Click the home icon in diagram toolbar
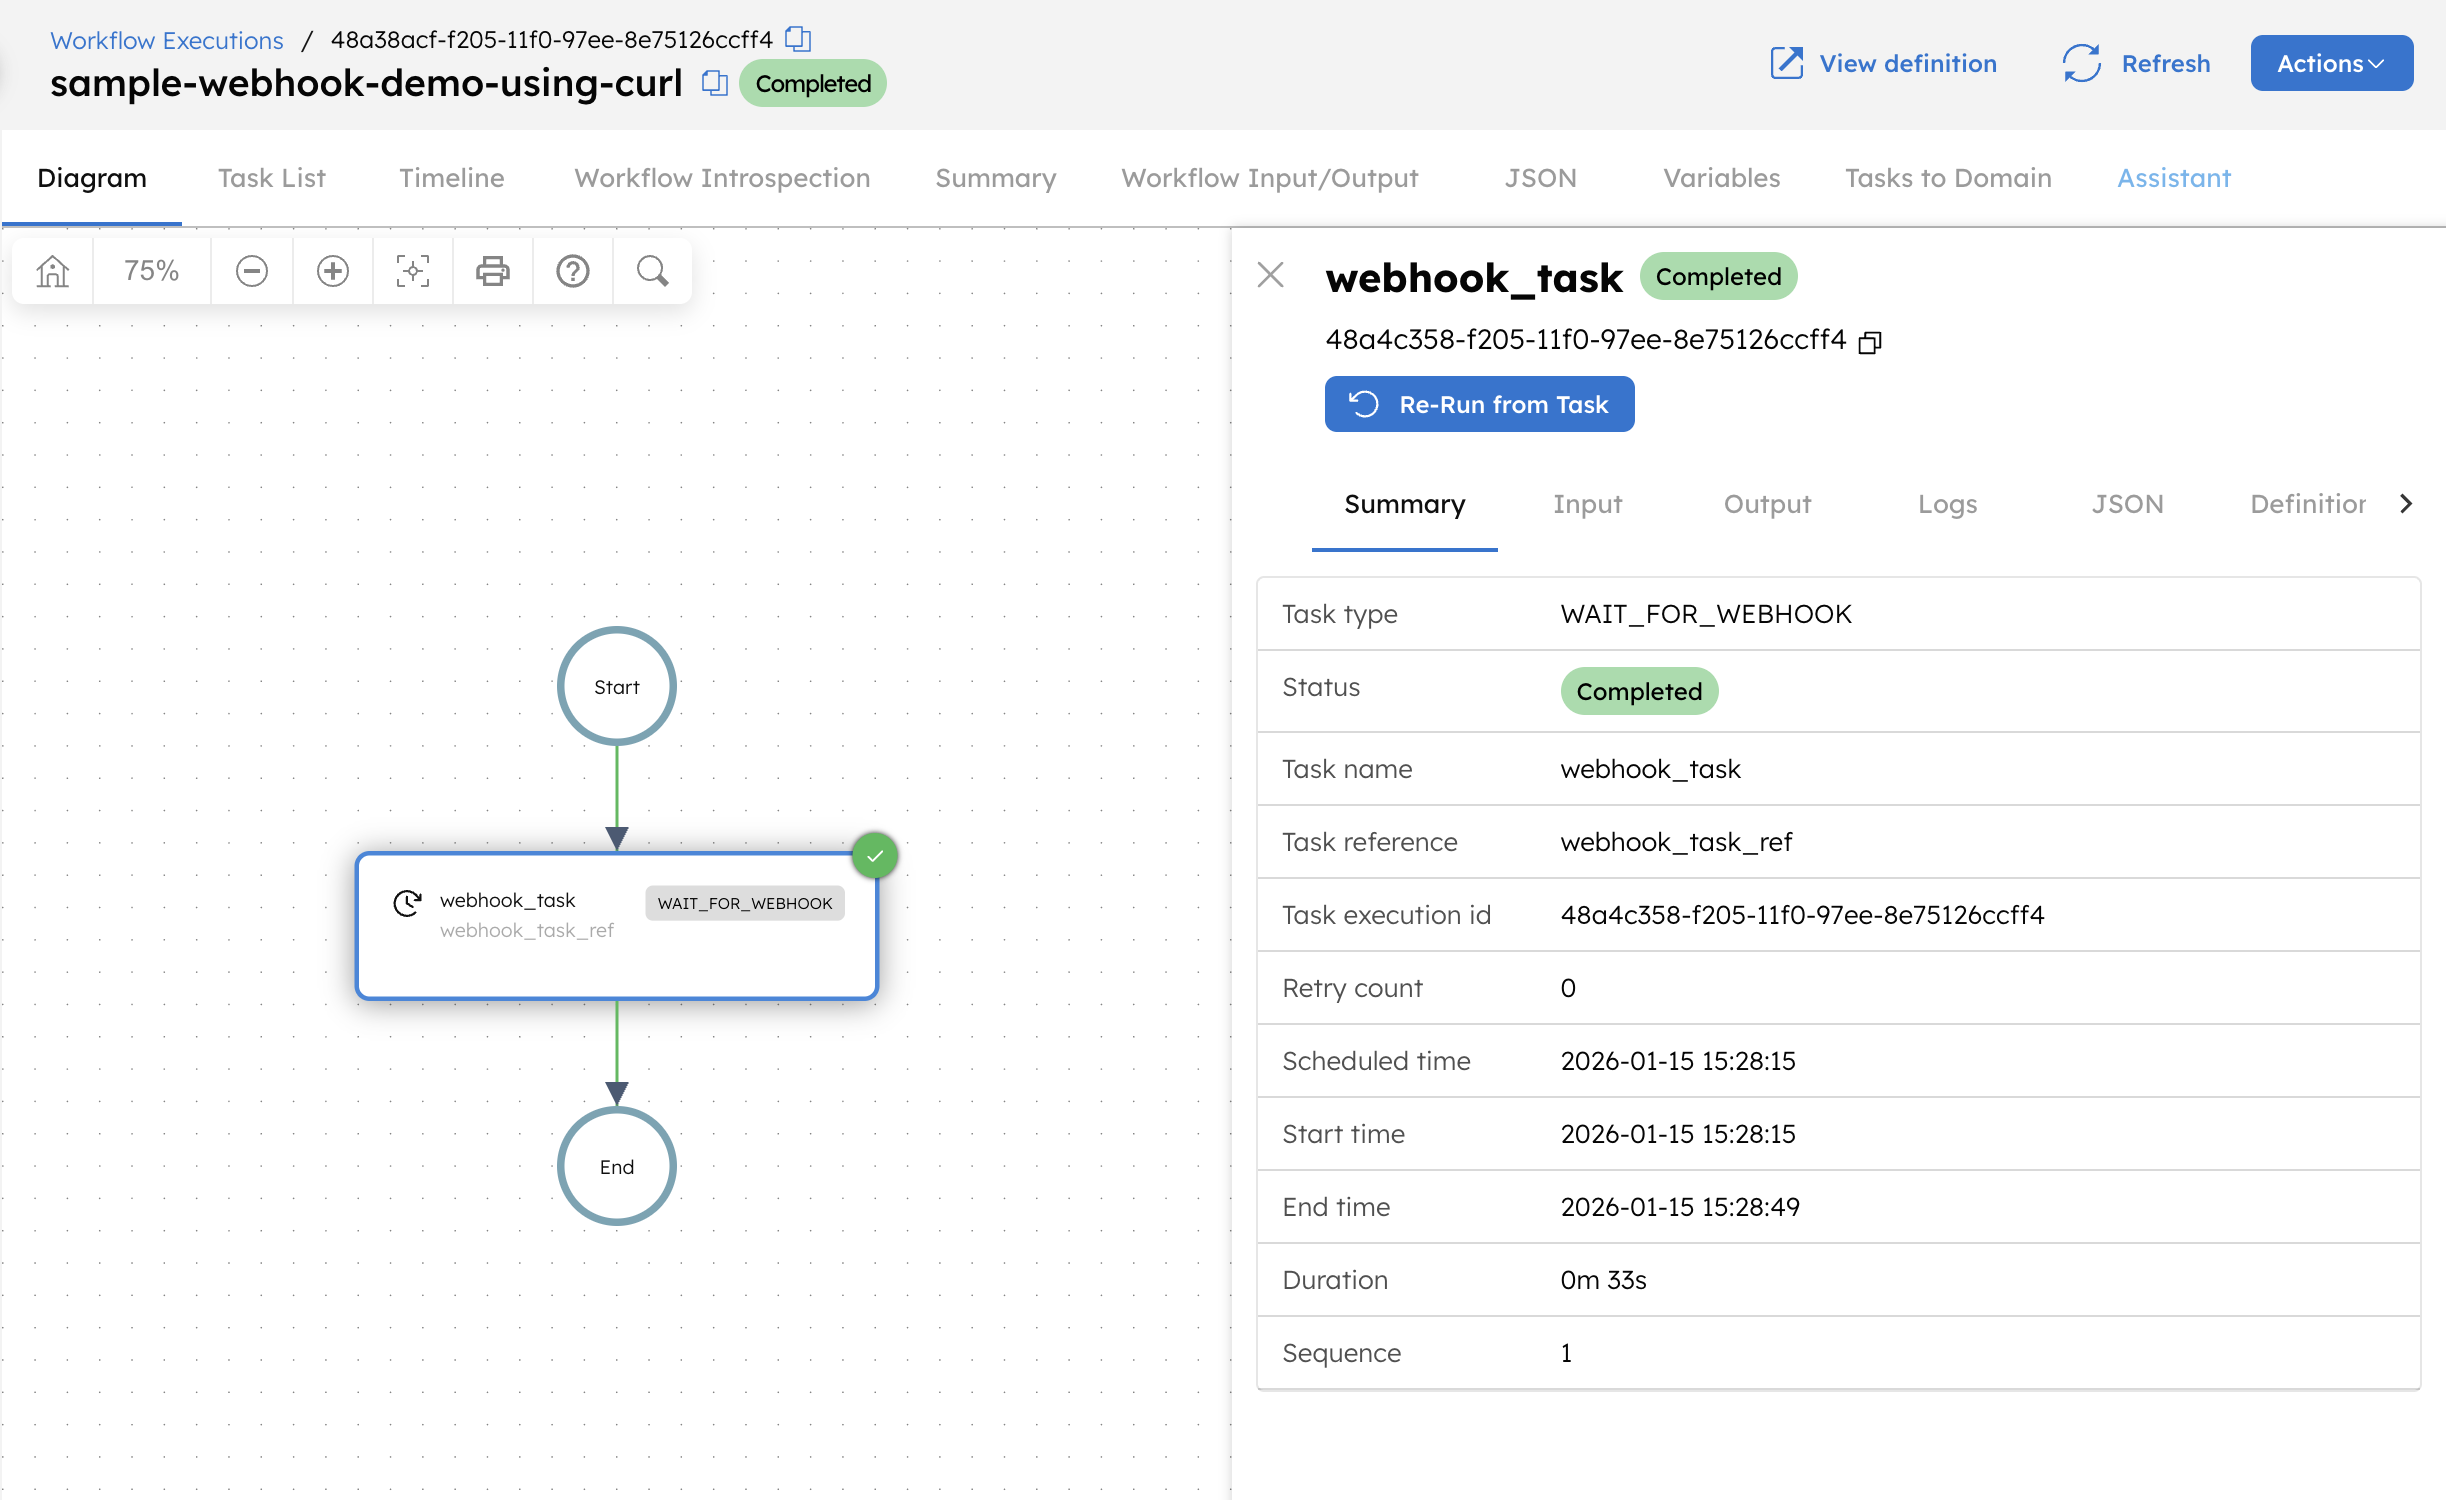This screenshot has width=2446, height=1500. click(x=52, y=271)
